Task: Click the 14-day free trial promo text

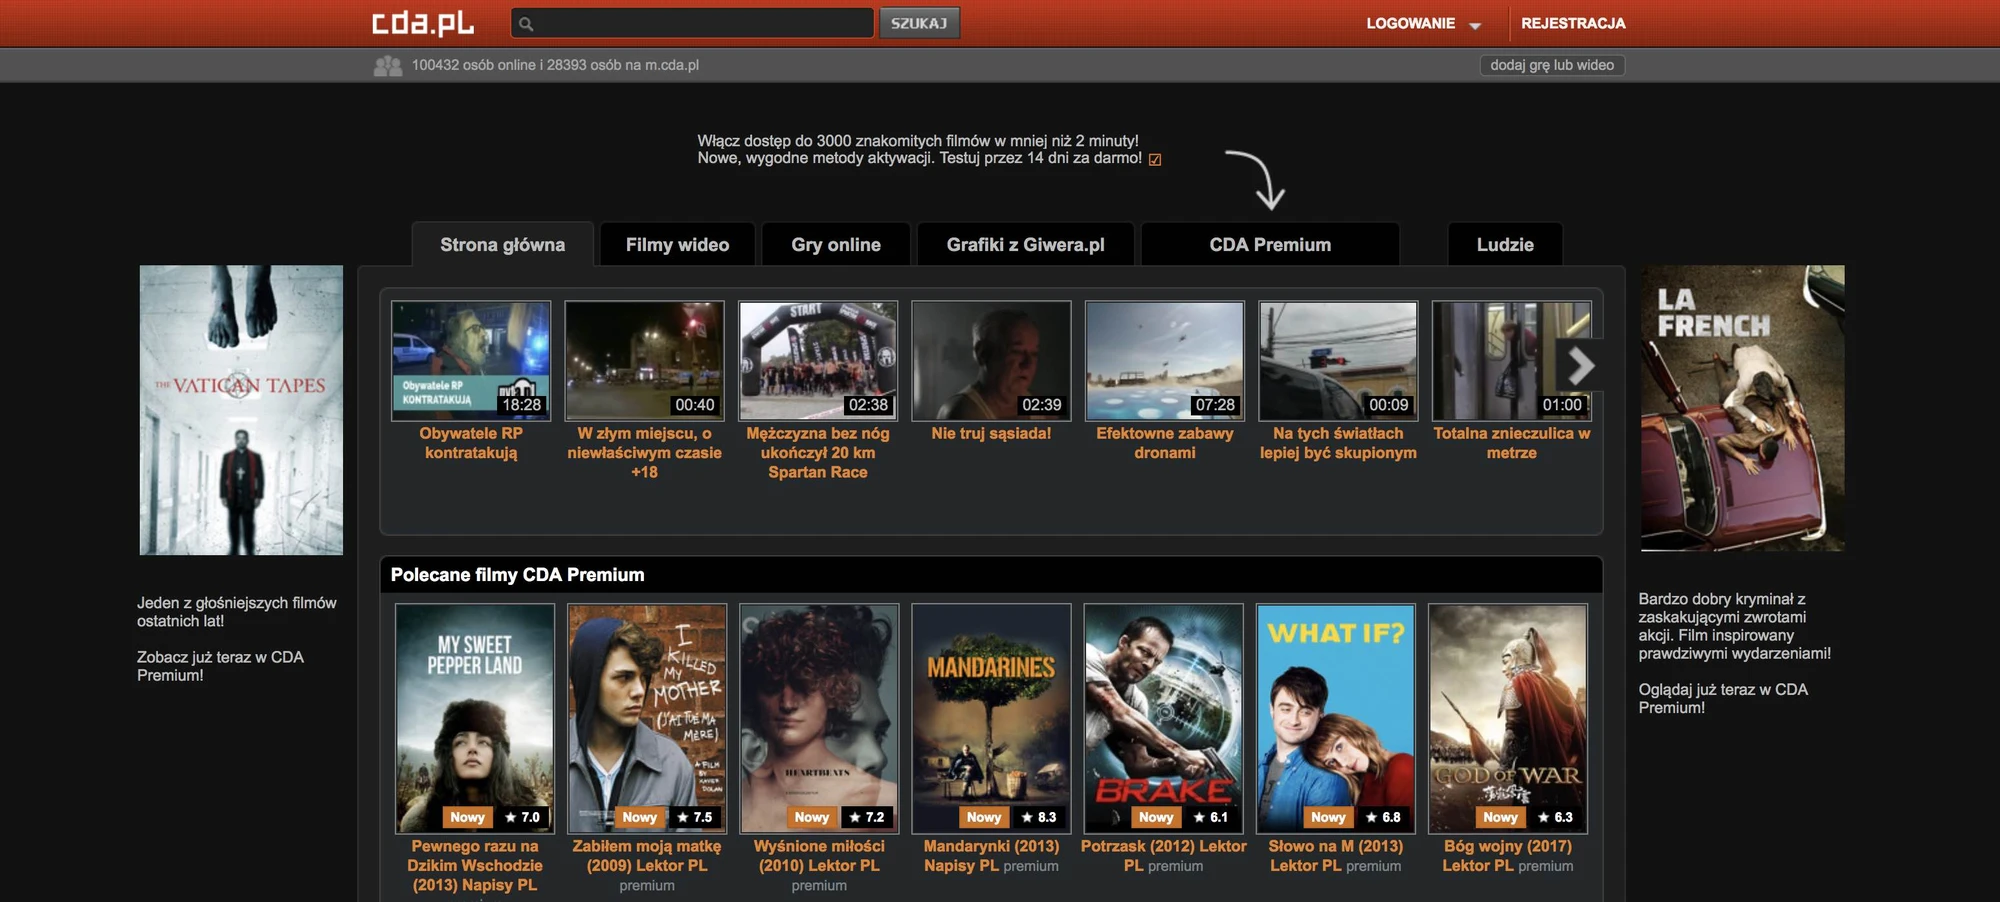Action: tap(920, 149)
